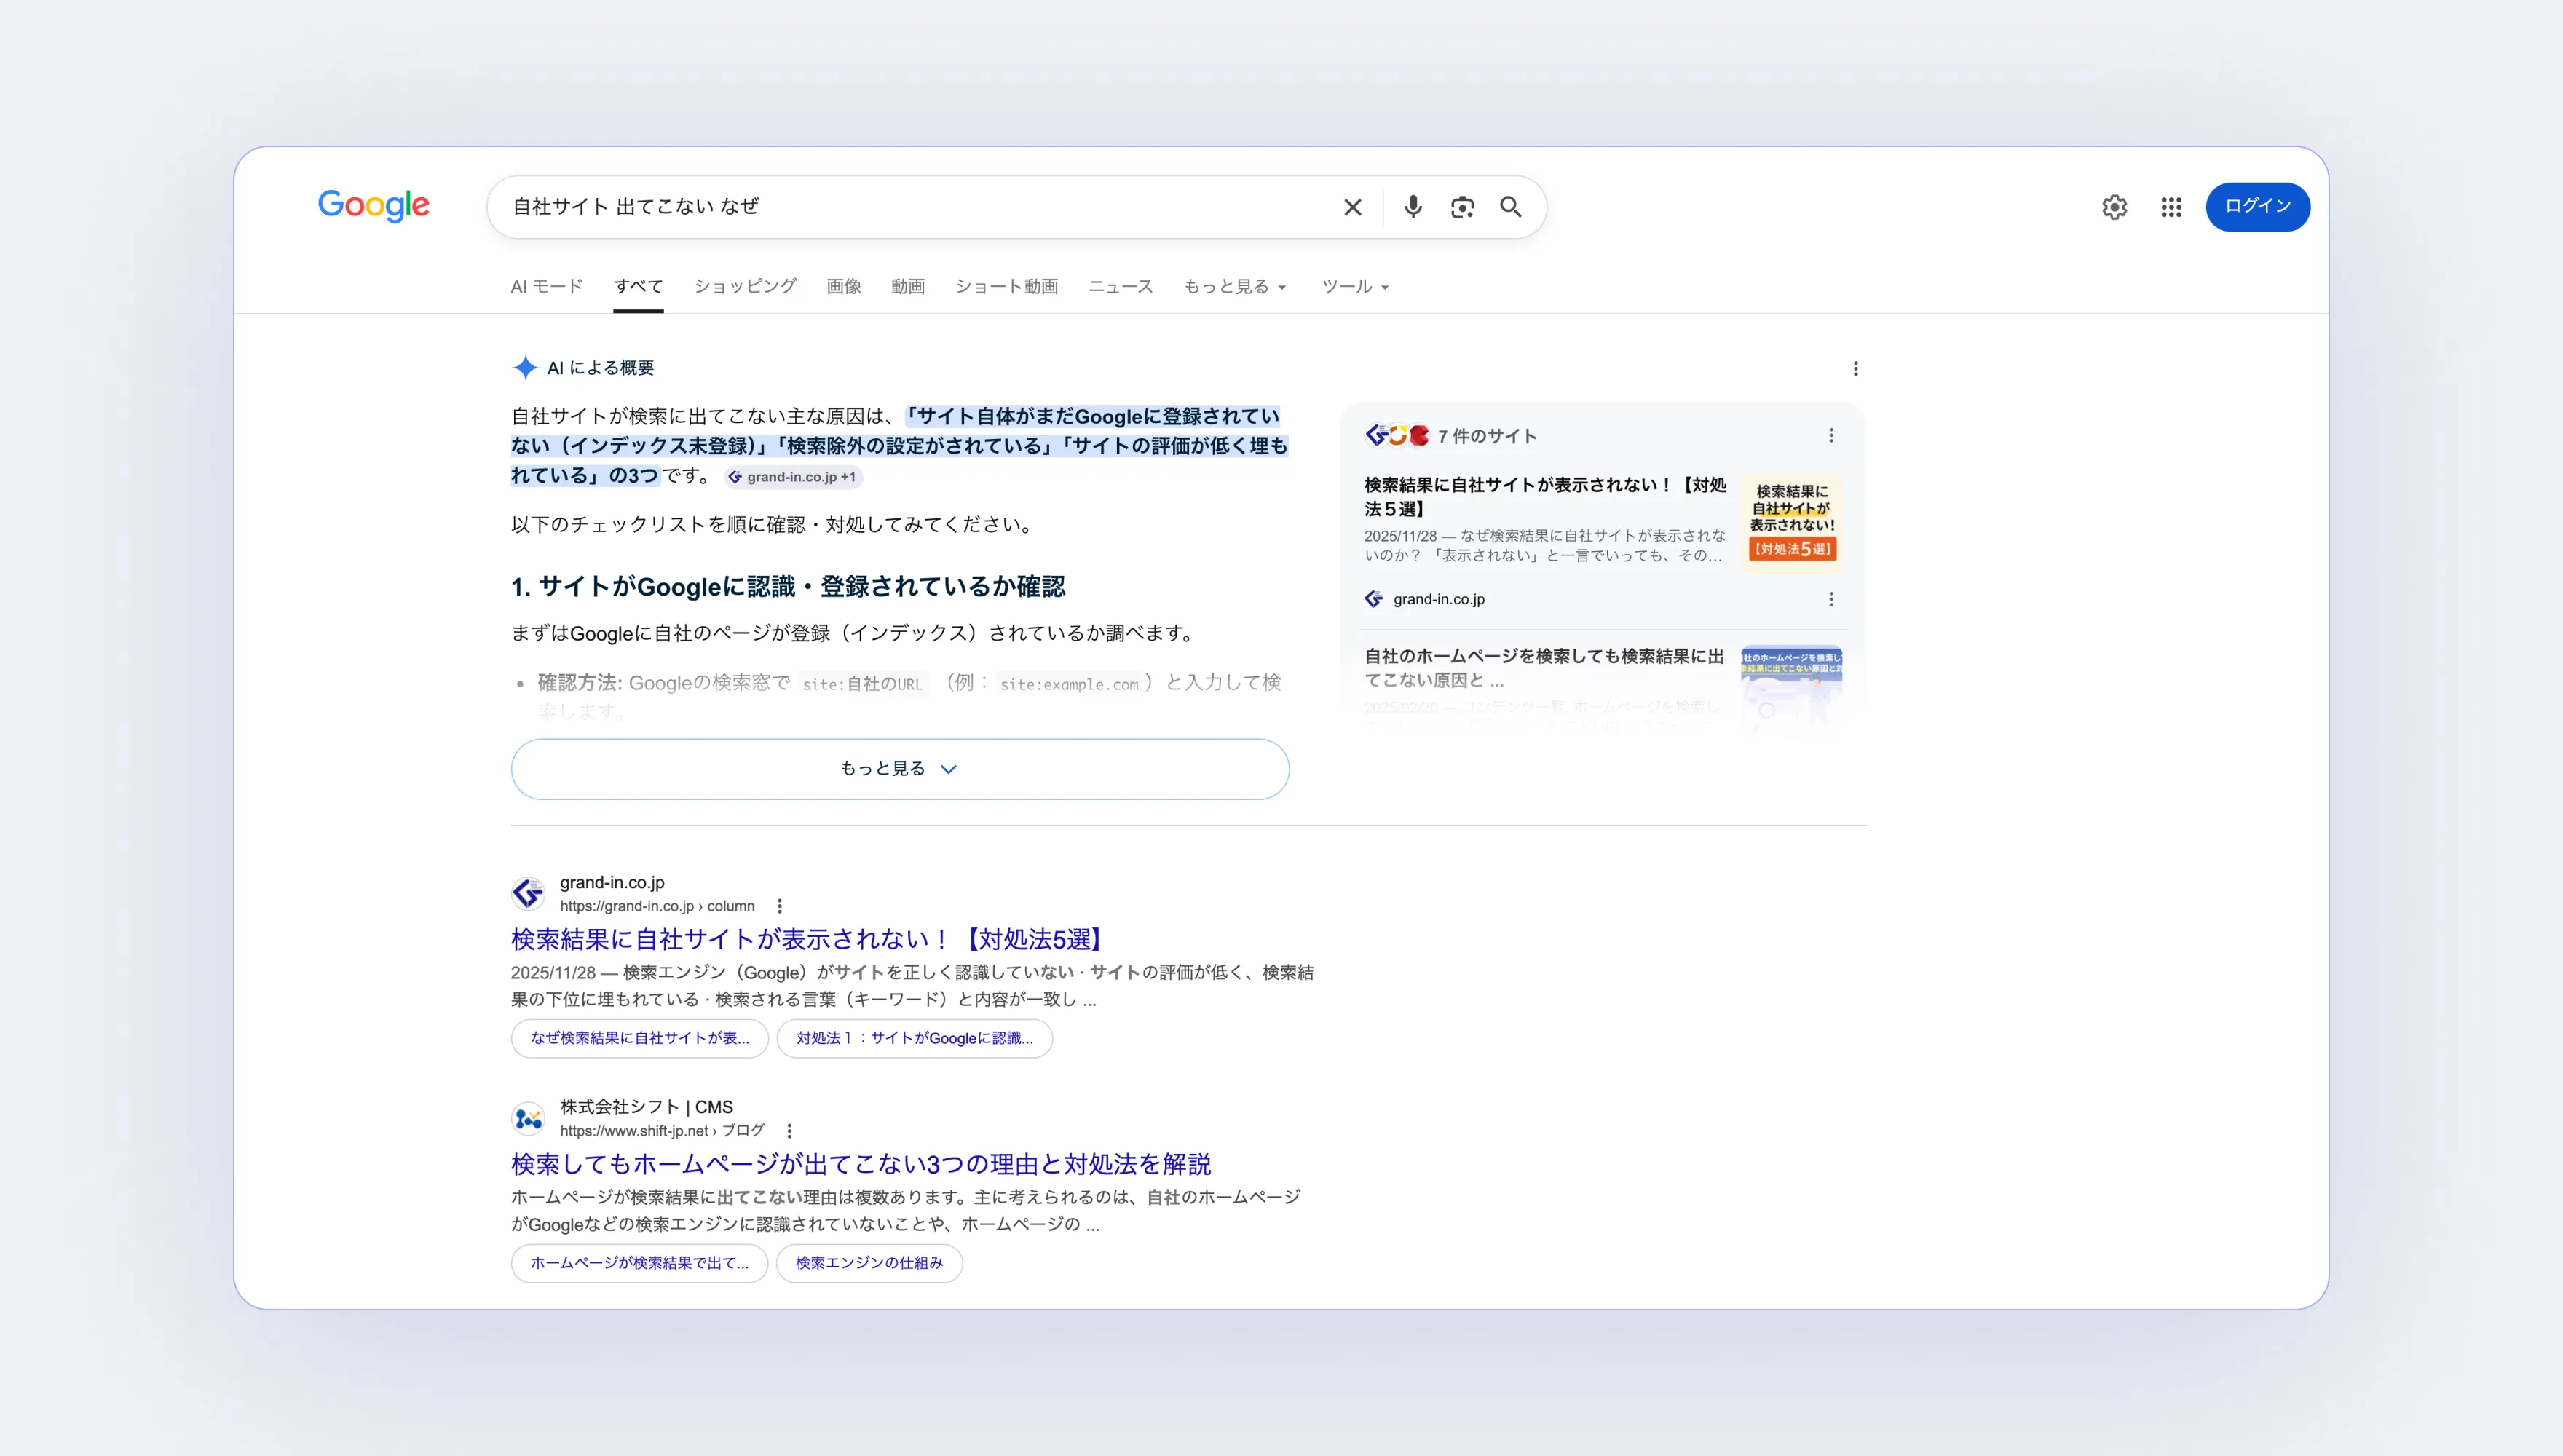Switch to 画像 tab
Viewport: 2563px width, 1456px height.
pos(843,287)
